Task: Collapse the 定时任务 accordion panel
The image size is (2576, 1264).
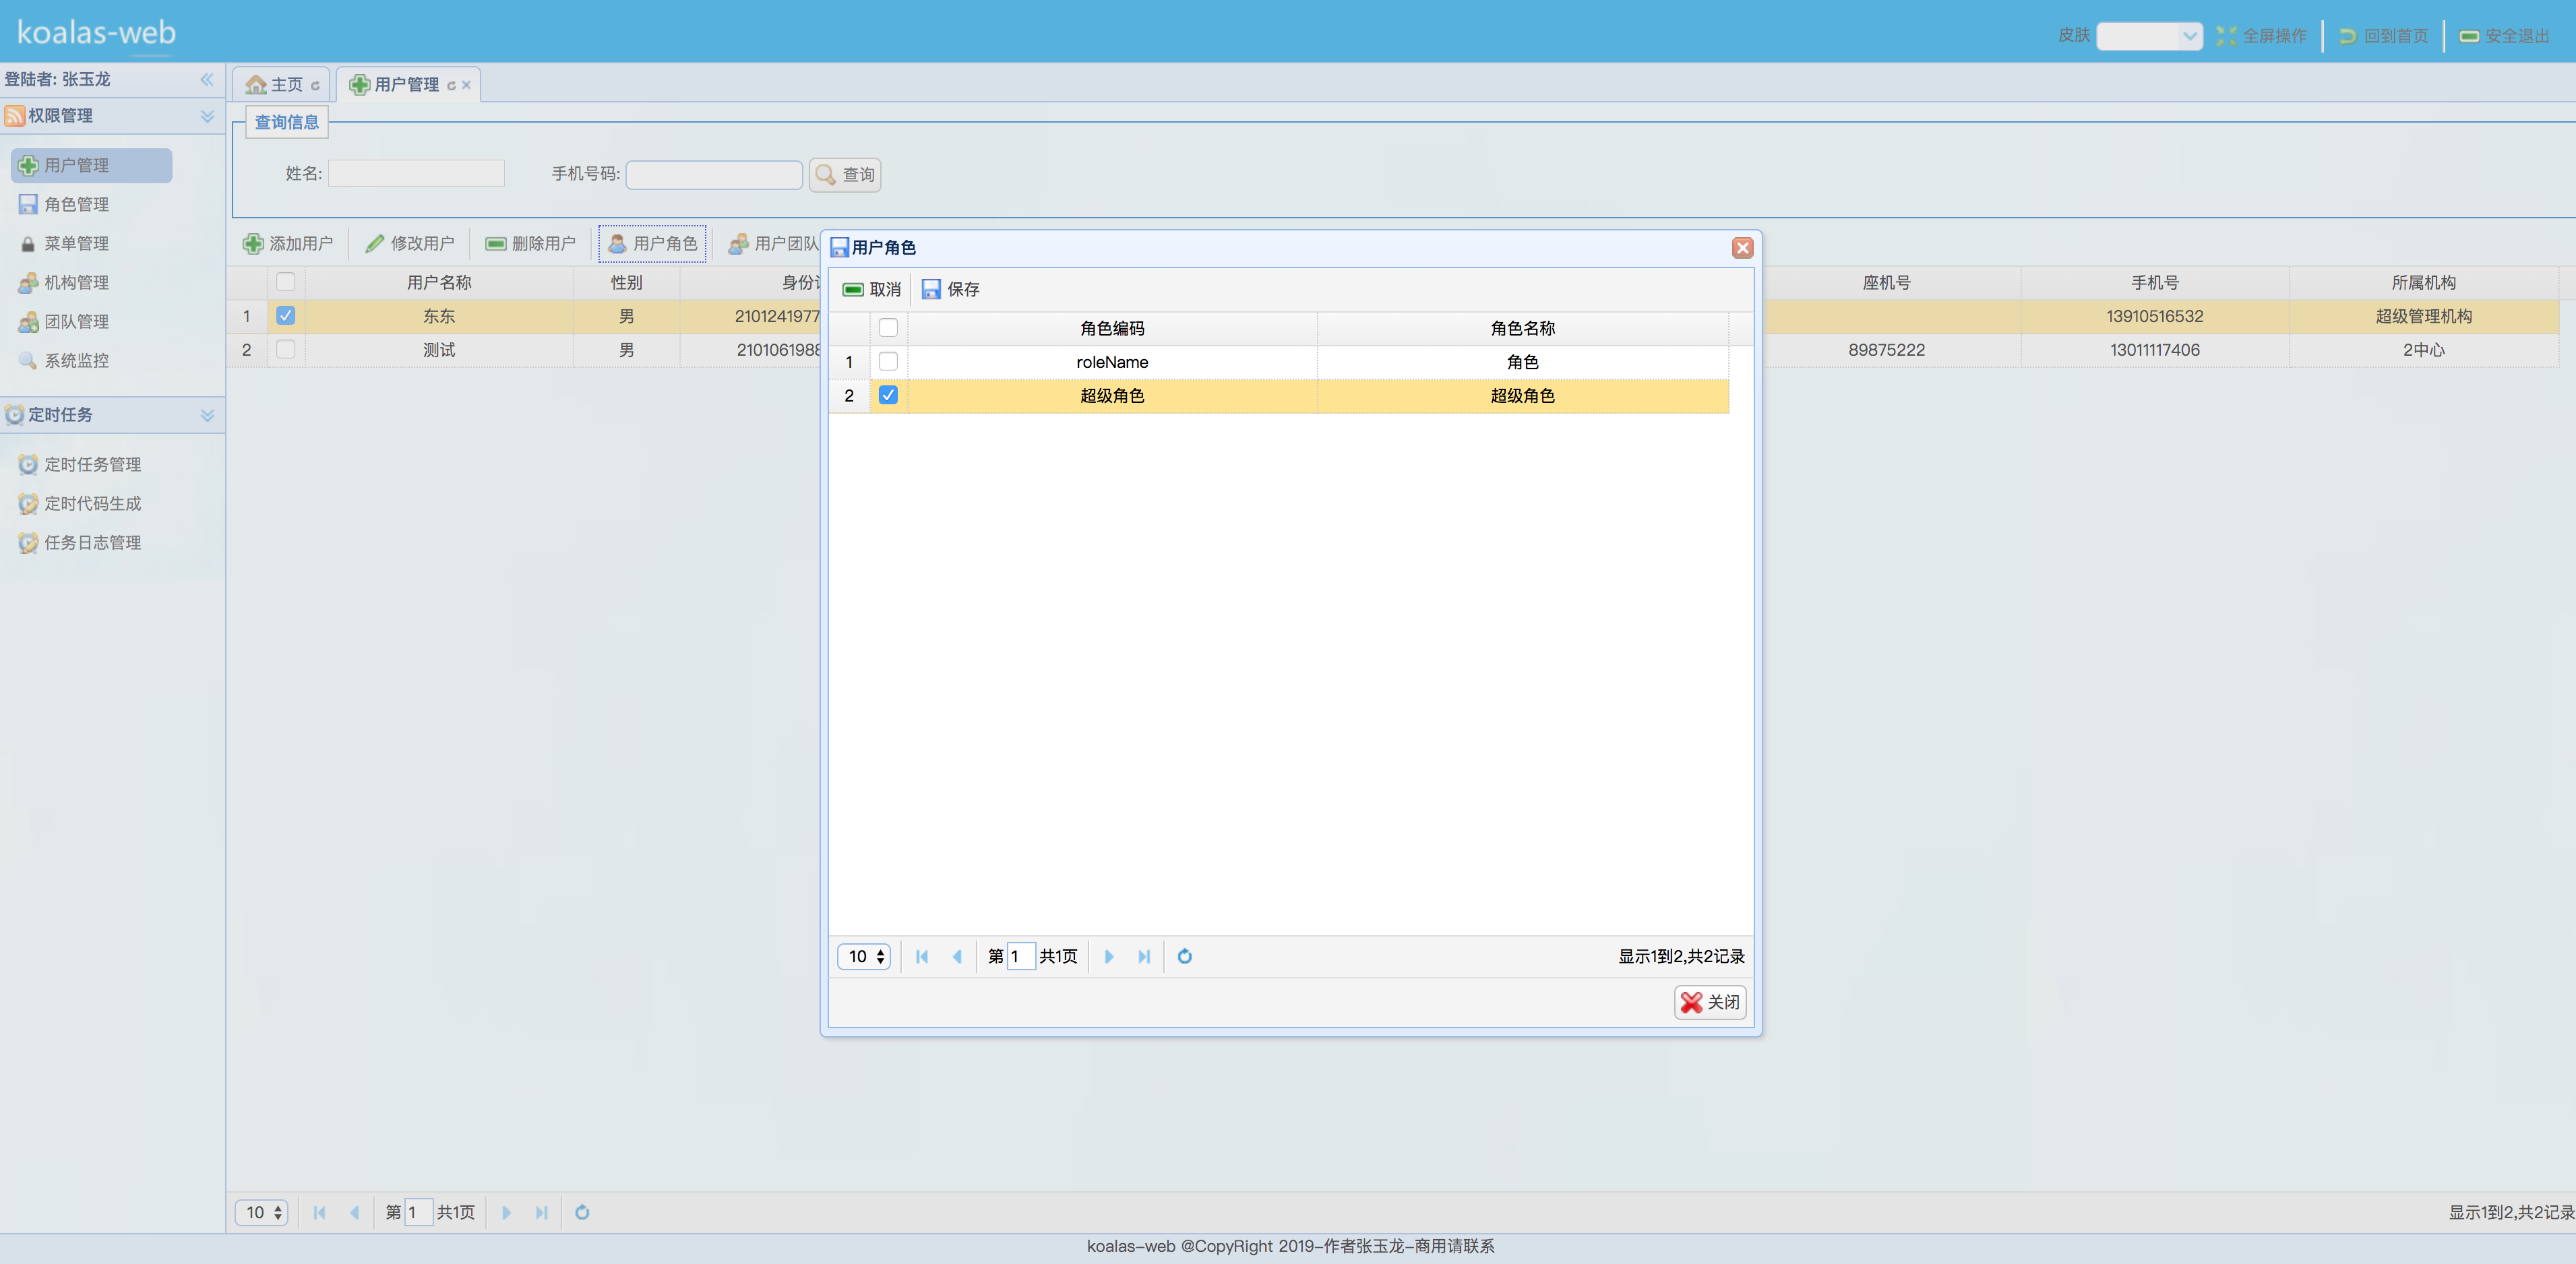Action: pos(207,416)
